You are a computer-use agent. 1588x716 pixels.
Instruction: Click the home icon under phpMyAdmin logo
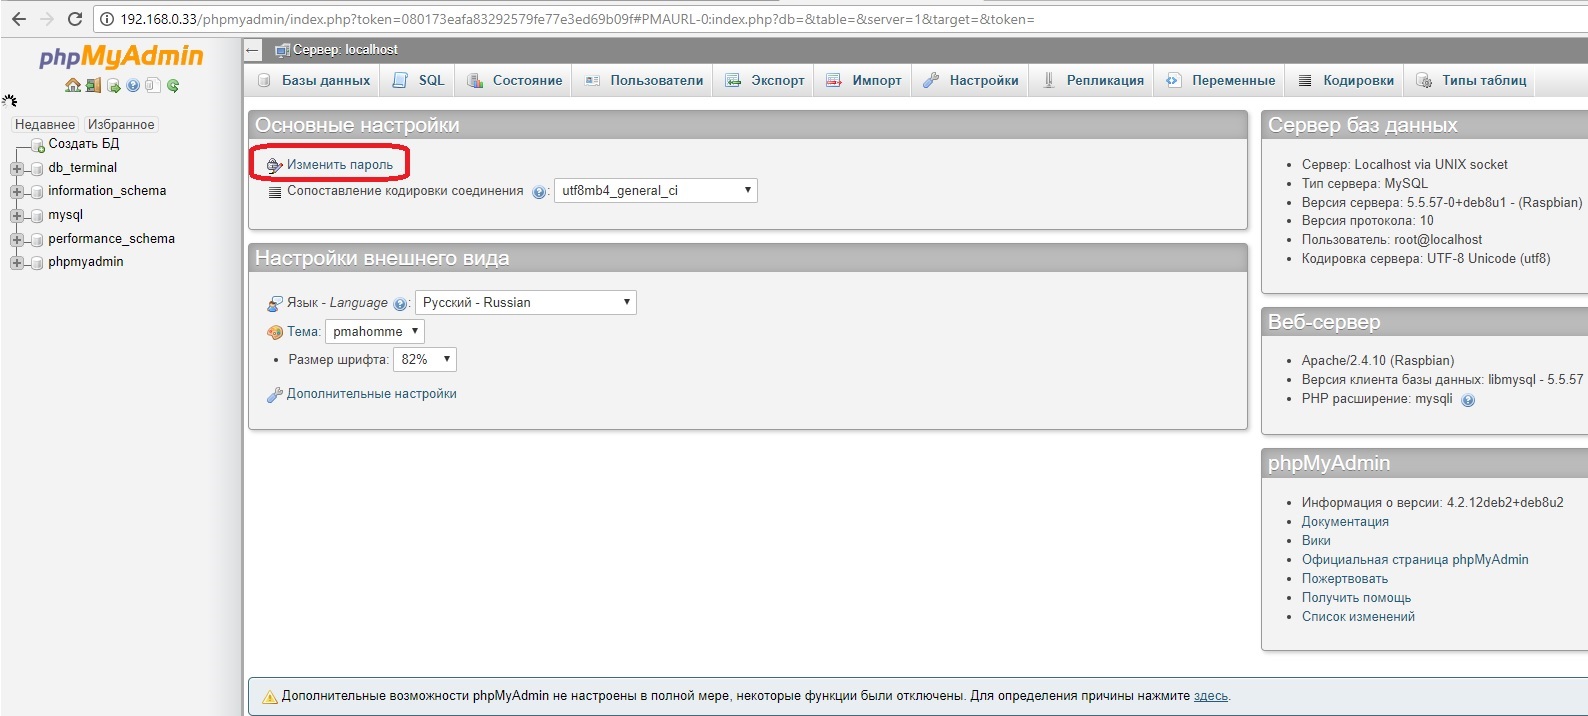click(72, 86)
